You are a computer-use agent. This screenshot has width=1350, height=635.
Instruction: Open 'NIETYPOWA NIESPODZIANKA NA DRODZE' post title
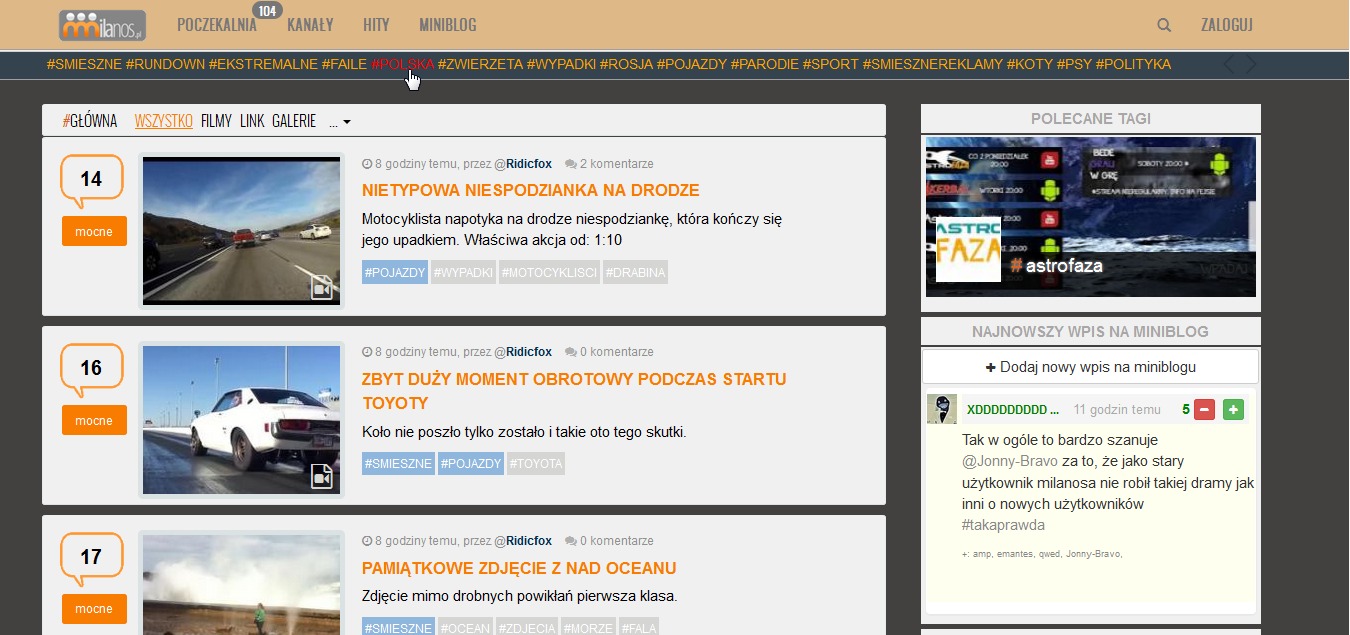coord(531,190)
